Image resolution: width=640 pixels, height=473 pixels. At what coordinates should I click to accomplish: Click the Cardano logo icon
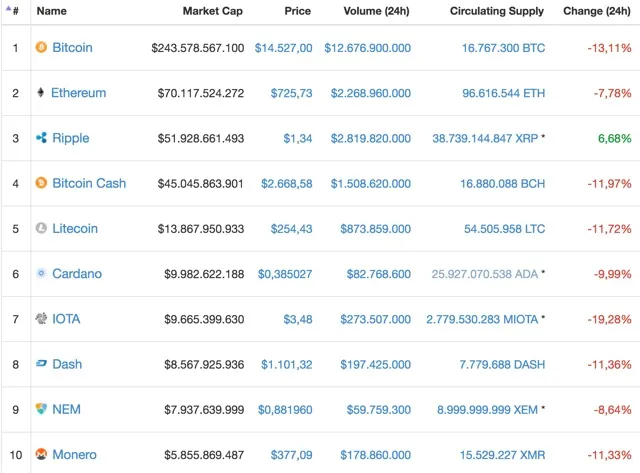pos(41,273)
